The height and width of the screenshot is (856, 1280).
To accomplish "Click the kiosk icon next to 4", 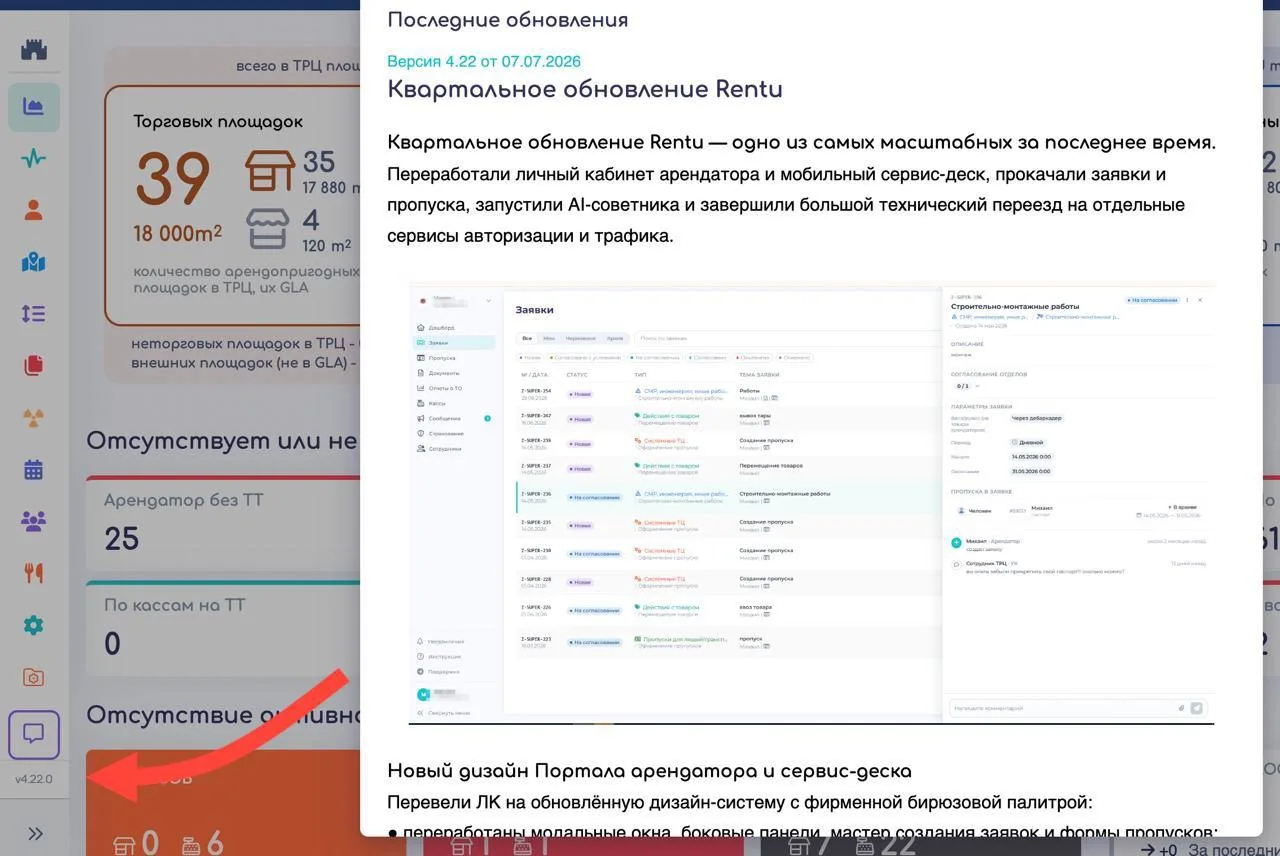I will click(x=270, y=229).
